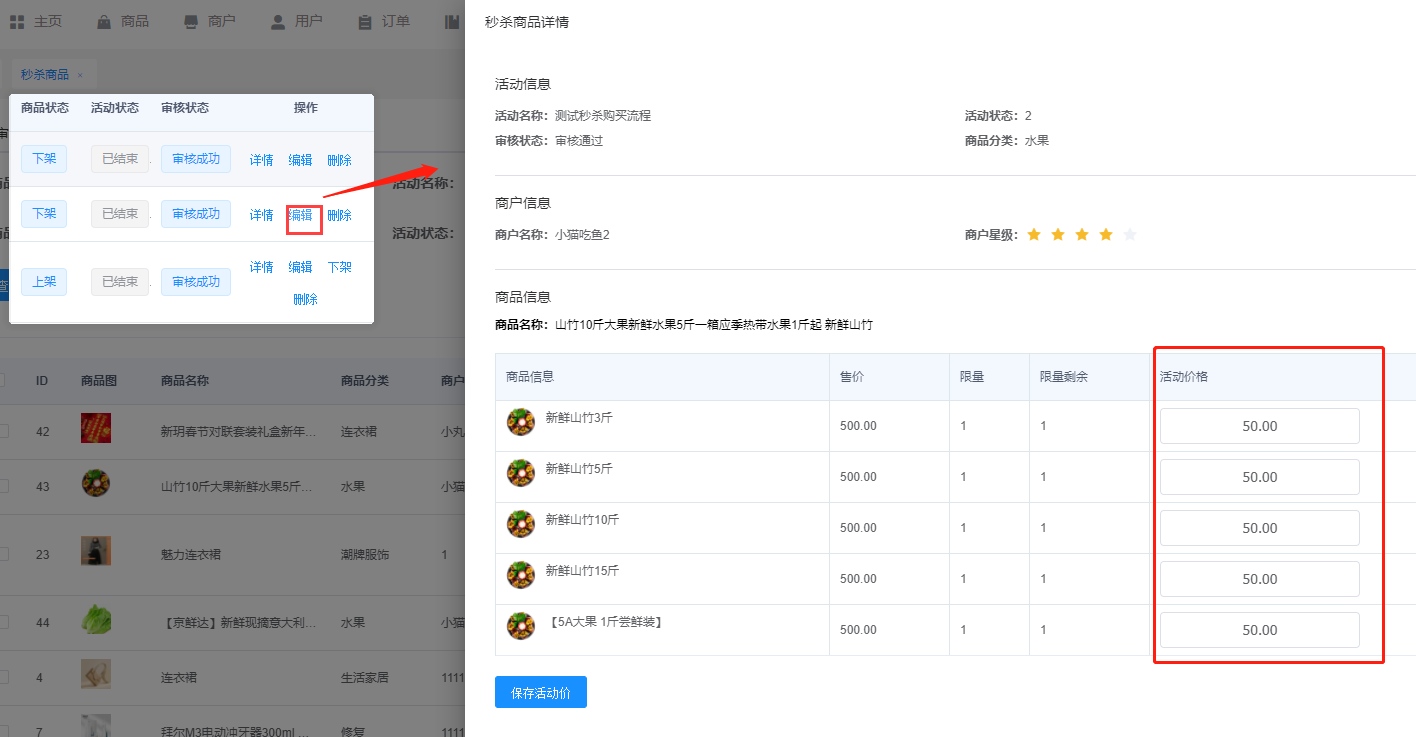This screenshot has width=1416, height=737.
Task: Click the fifth merchant rating star
Action: pos(1130,234)
